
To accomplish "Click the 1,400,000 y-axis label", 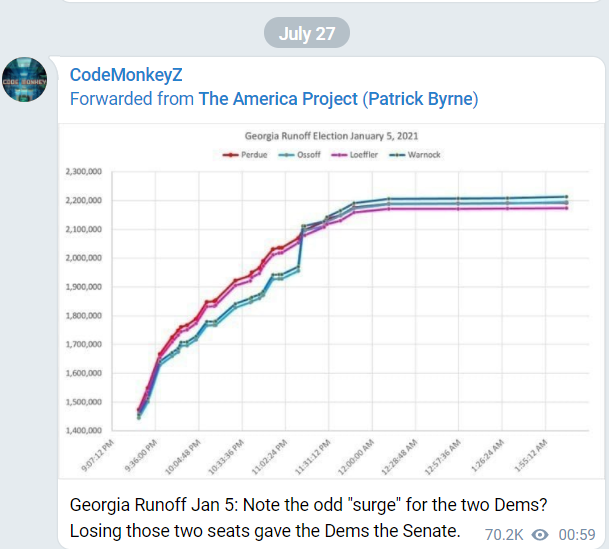I will click(84, 431).
